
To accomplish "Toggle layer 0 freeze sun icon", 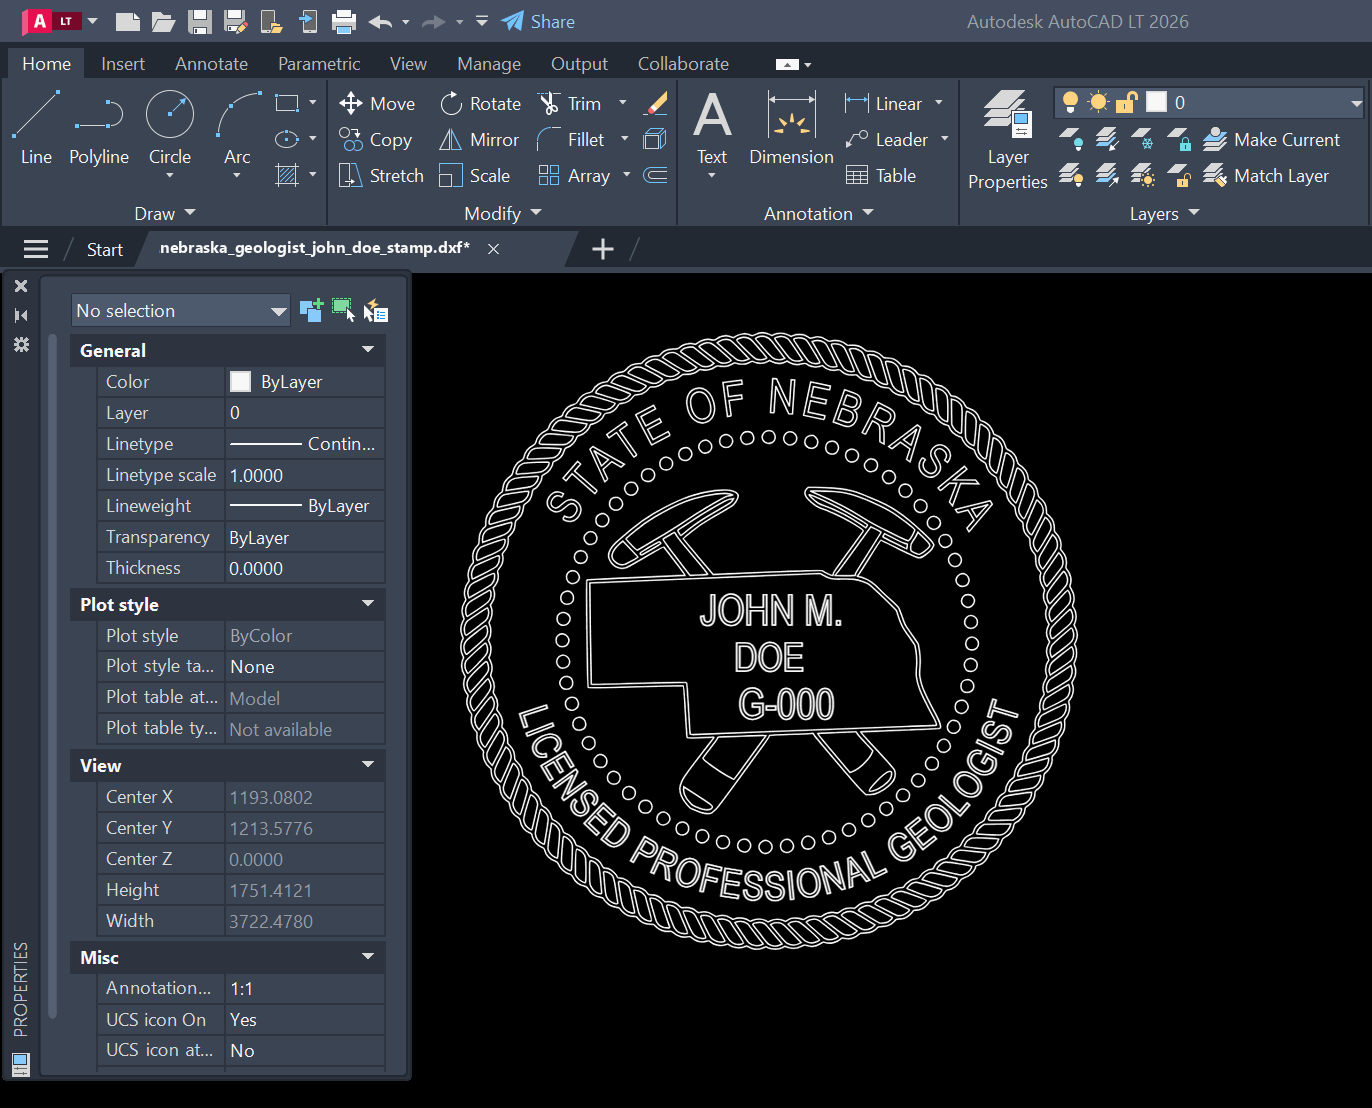I will (1098, 102).
